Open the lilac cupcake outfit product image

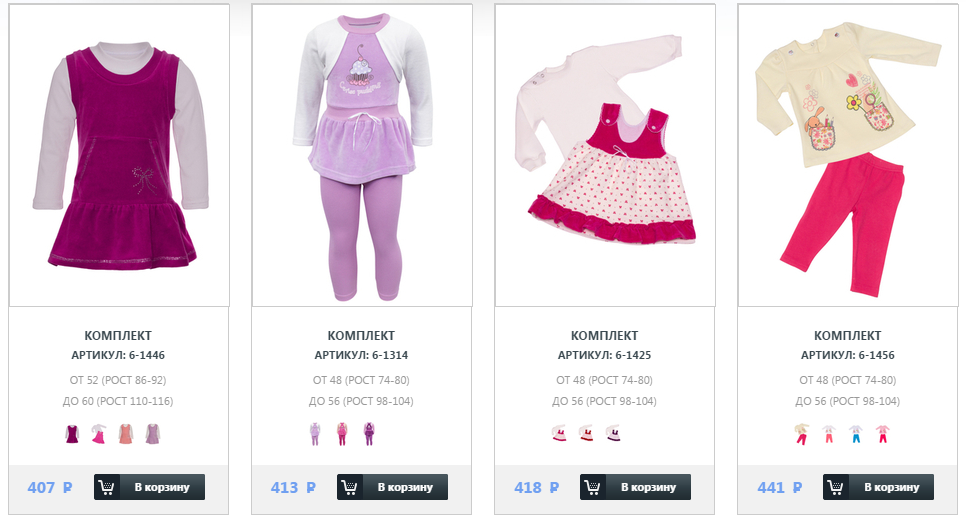click(362, 155)
